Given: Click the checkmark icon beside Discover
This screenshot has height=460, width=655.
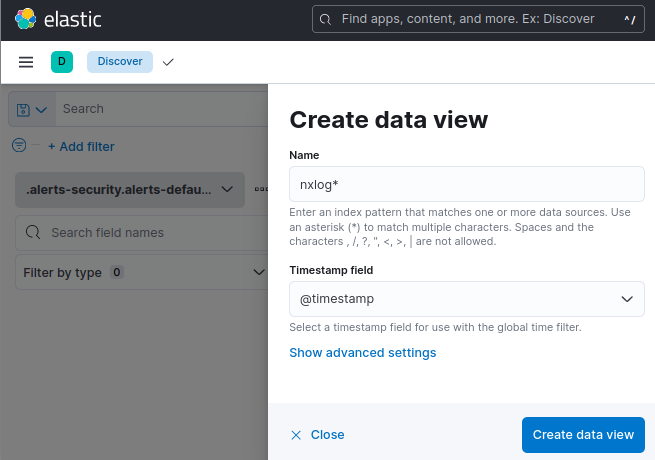Looking at the screenshot, I should point(168,62).
